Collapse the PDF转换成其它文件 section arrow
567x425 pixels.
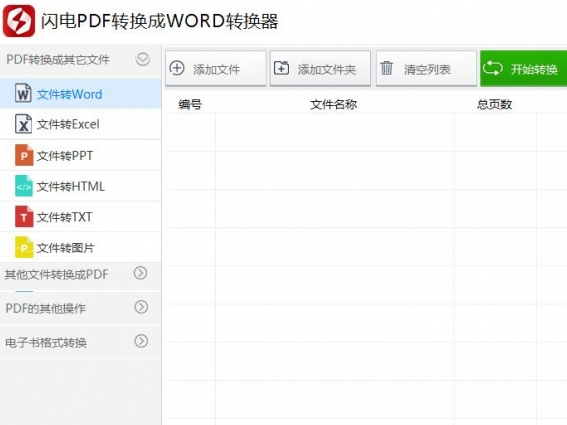143,59
